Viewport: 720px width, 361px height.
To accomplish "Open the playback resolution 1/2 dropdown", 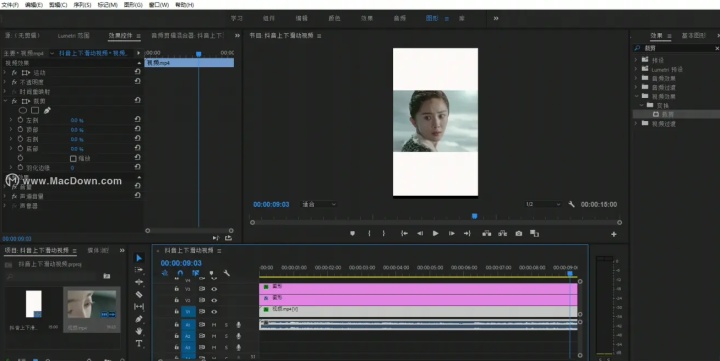I will coord(543,204).
